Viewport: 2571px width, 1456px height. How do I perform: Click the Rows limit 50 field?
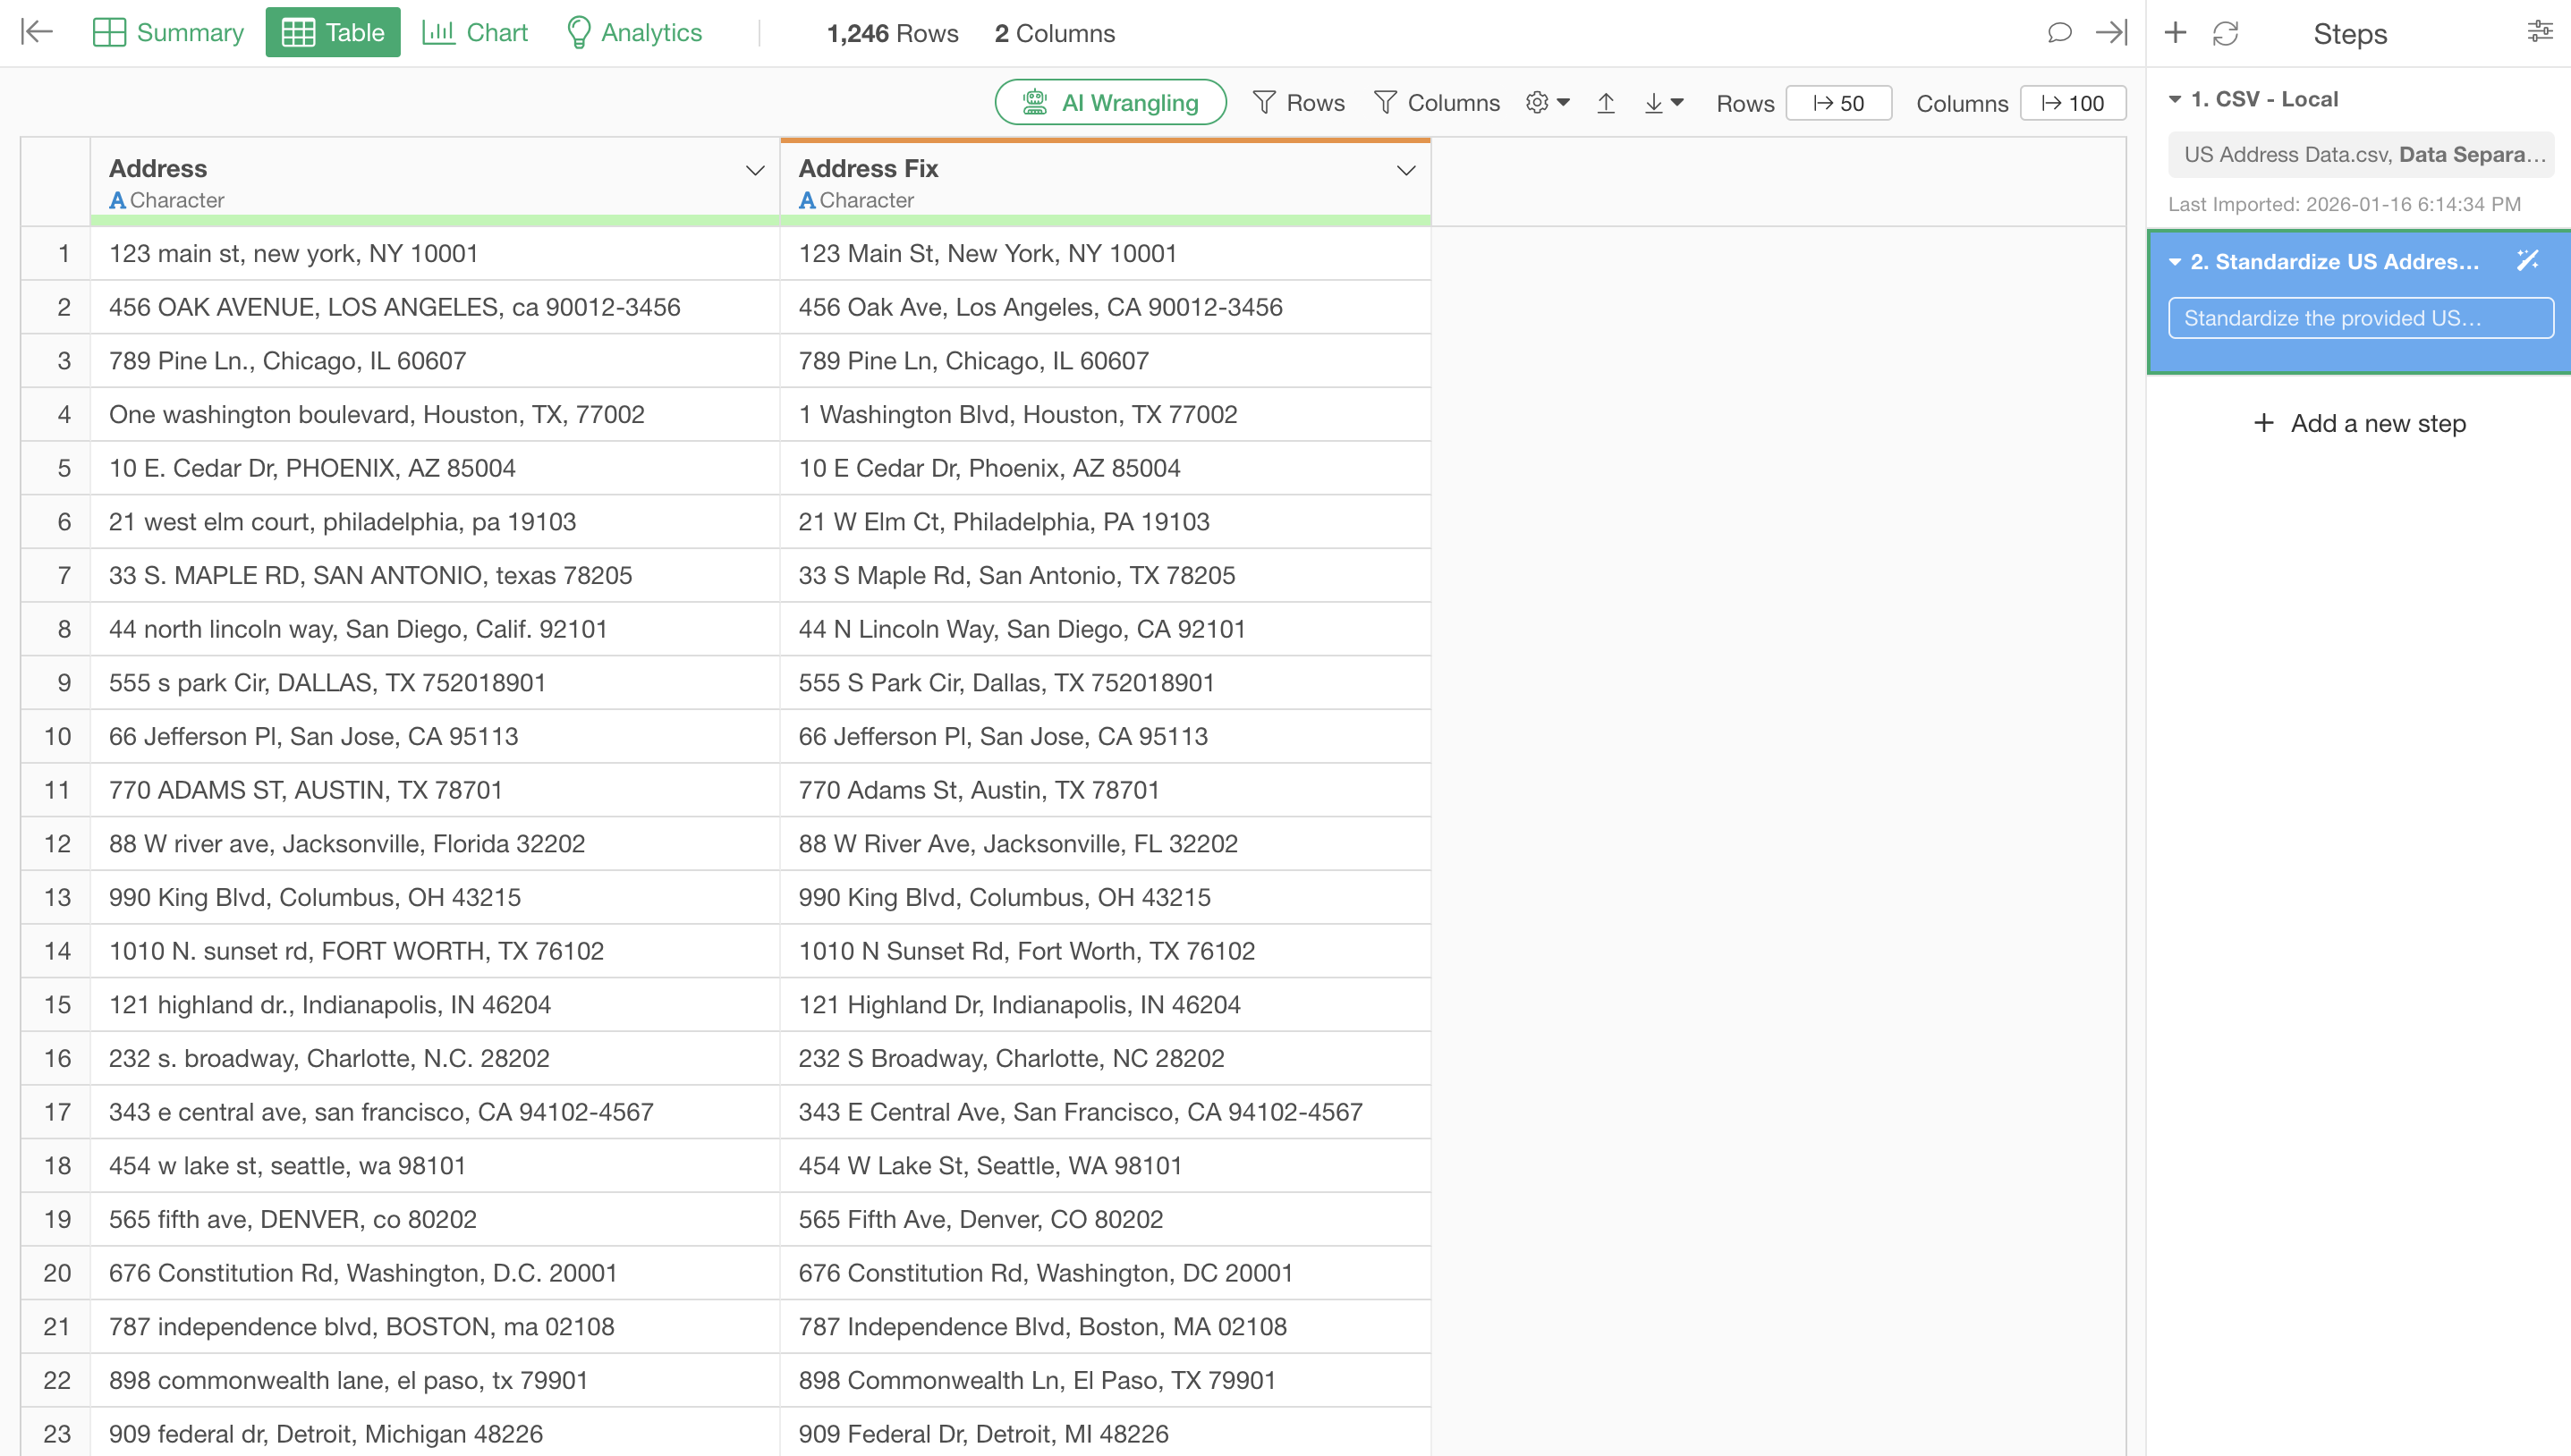click(x=1838, y=103)
